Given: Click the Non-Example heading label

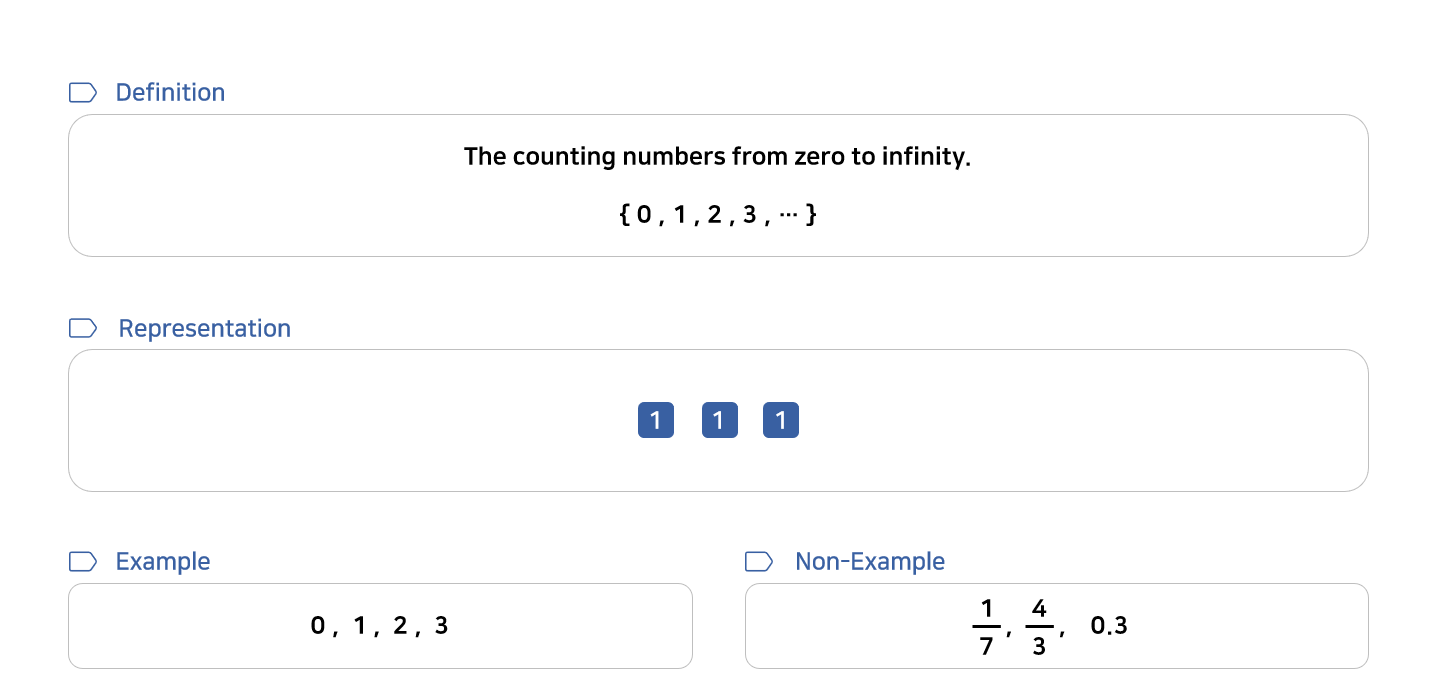Looking at the screenshot, I should click(x=870, y=562).
